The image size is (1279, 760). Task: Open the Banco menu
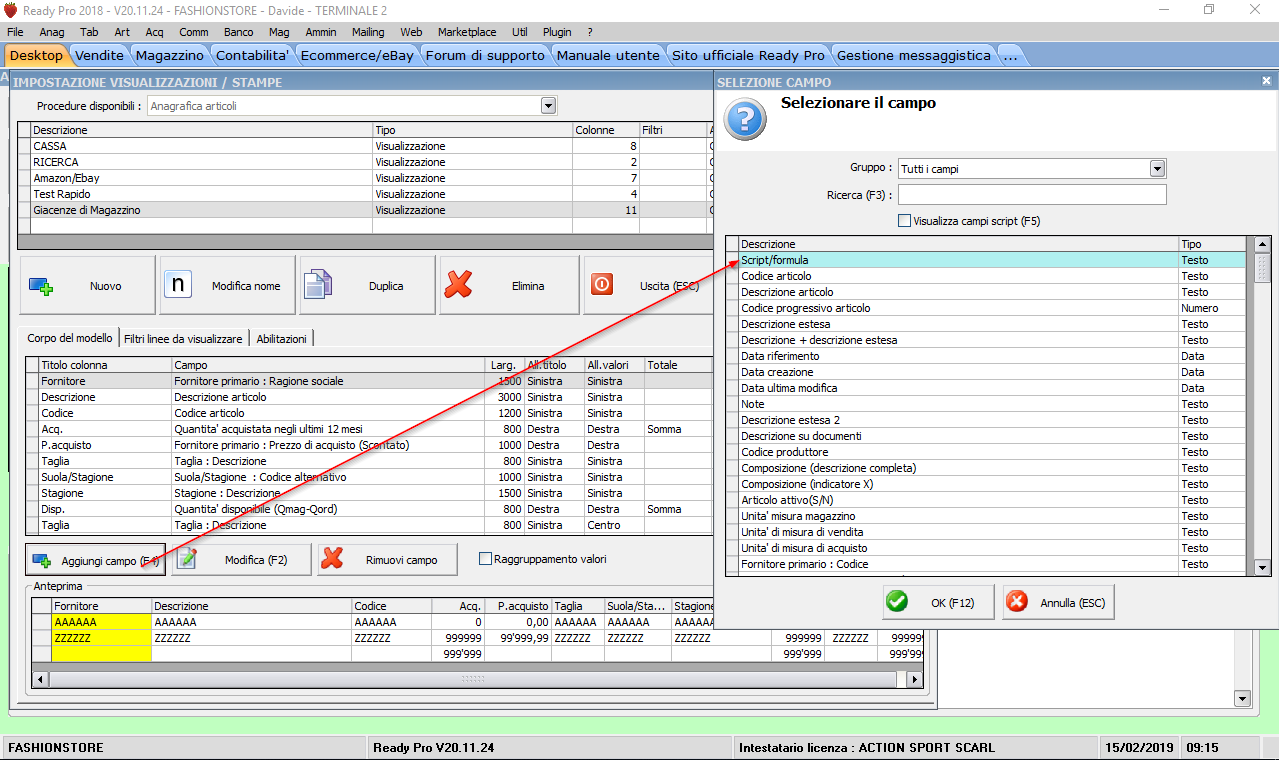[x=238, y=32]
